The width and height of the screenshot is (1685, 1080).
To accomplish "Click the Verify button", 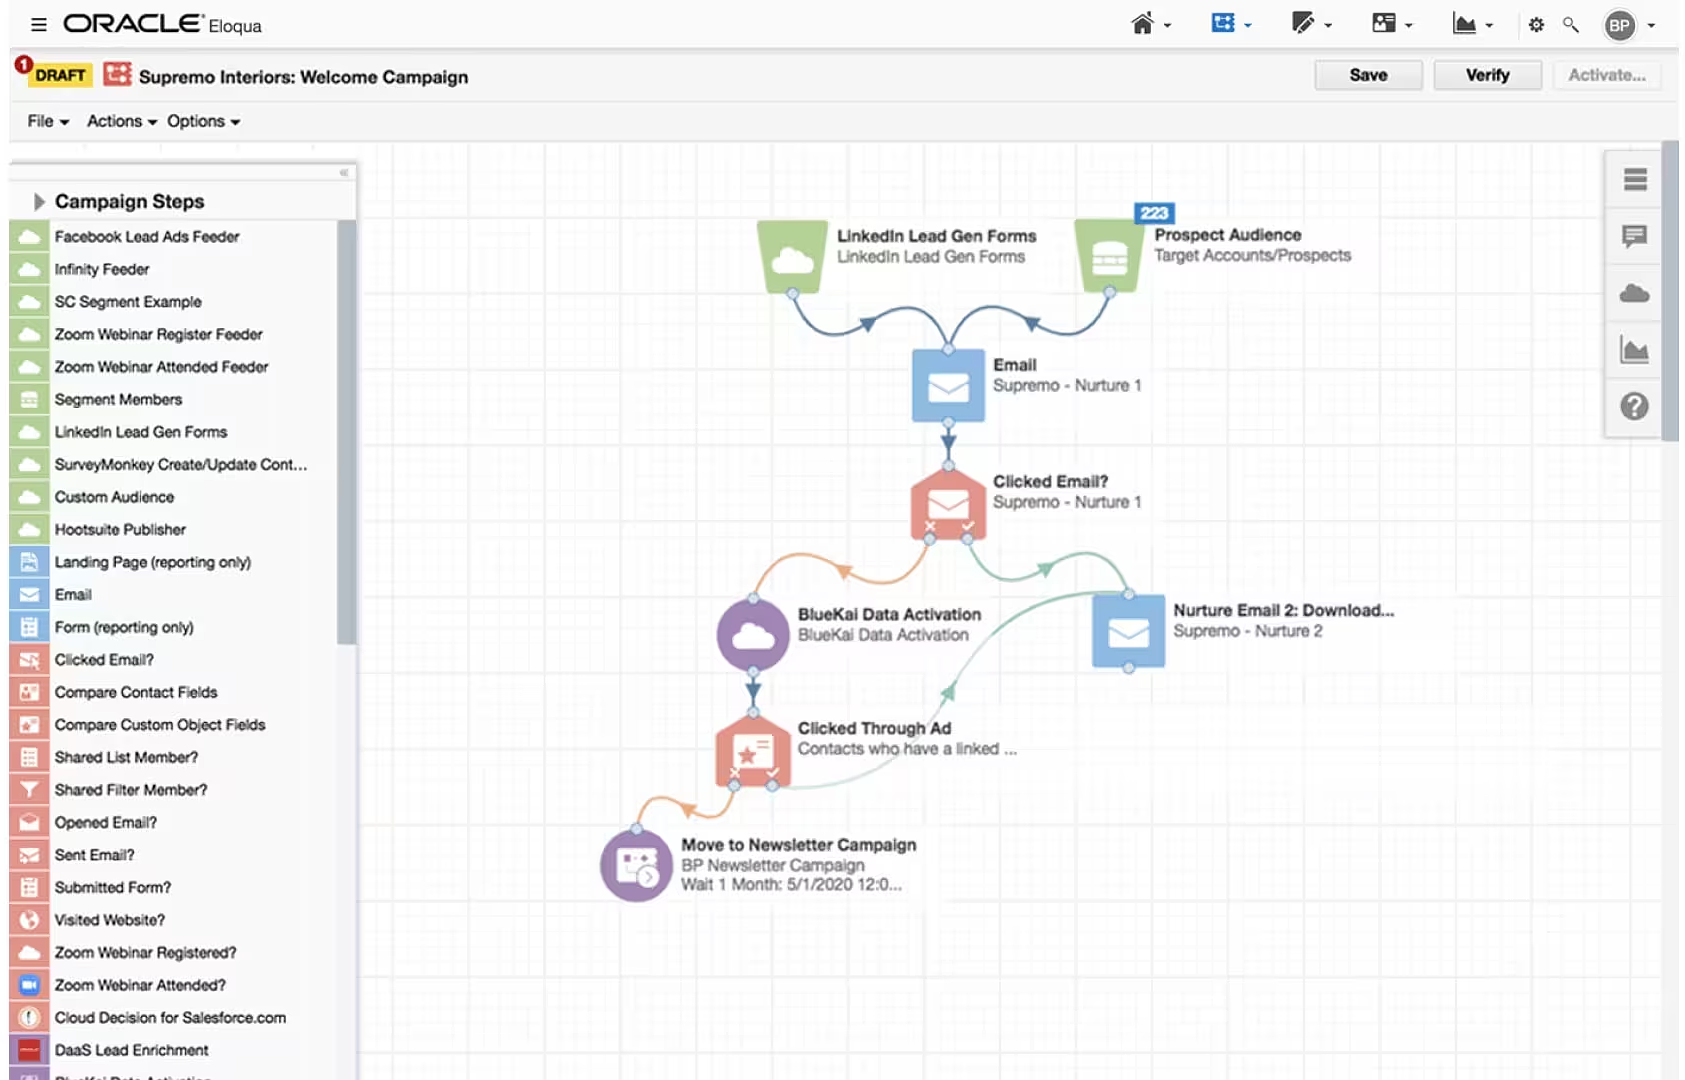I will pos(1487,74).
